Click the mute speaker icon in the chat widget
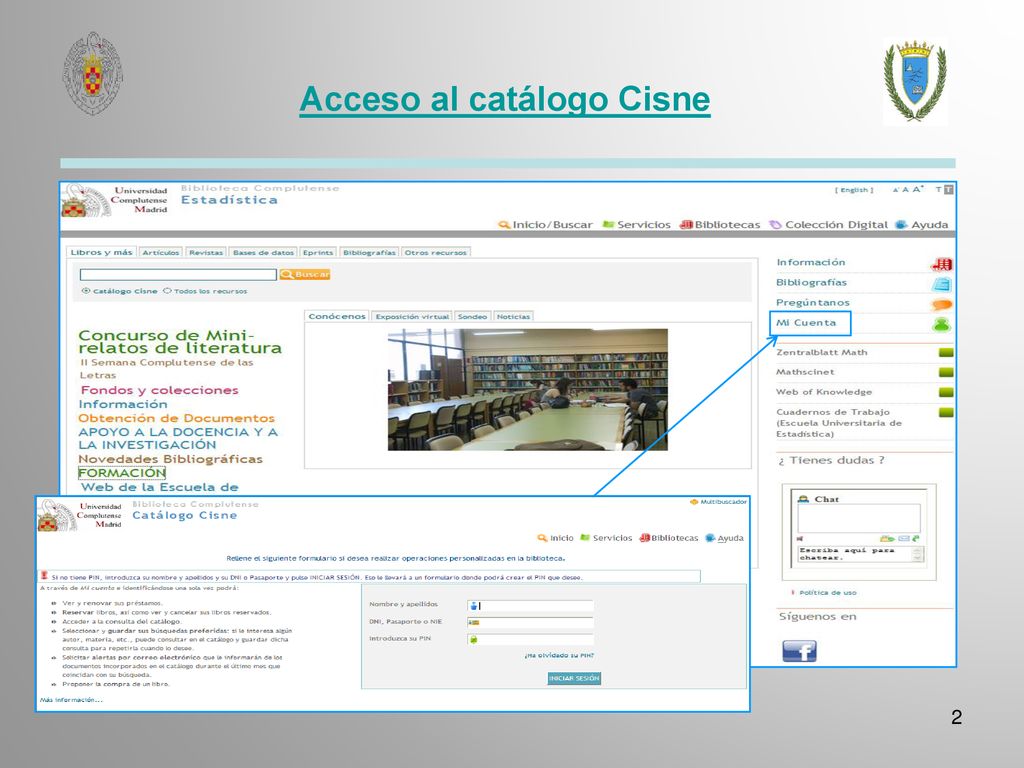Image resolution: width=1024 pixels, height=768 pixels. 799,539
